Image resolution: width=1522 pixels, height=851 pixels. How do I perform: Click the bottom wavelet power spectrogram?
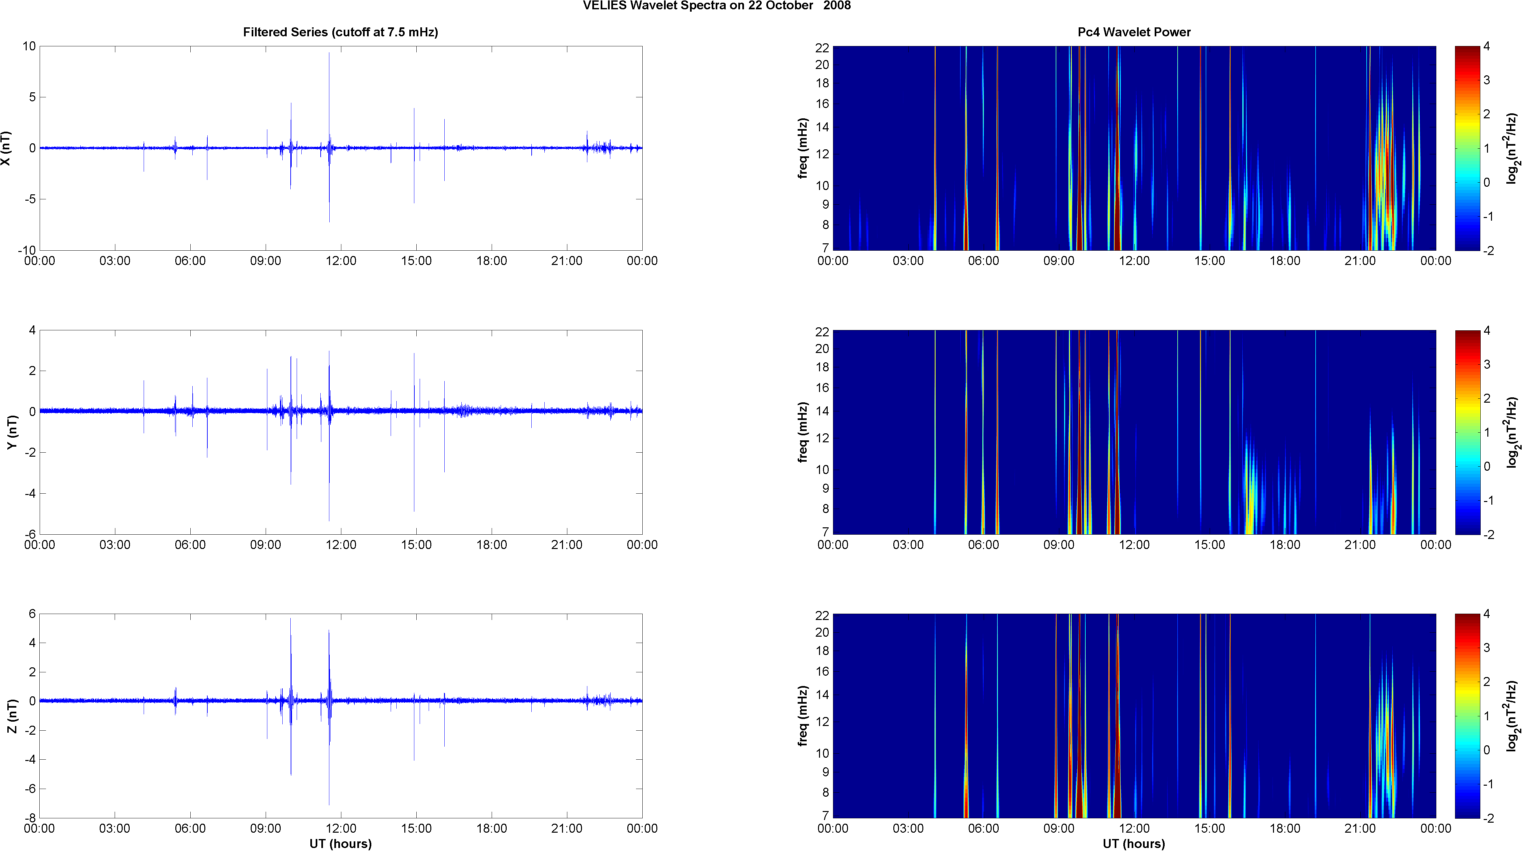[1133, 716]
